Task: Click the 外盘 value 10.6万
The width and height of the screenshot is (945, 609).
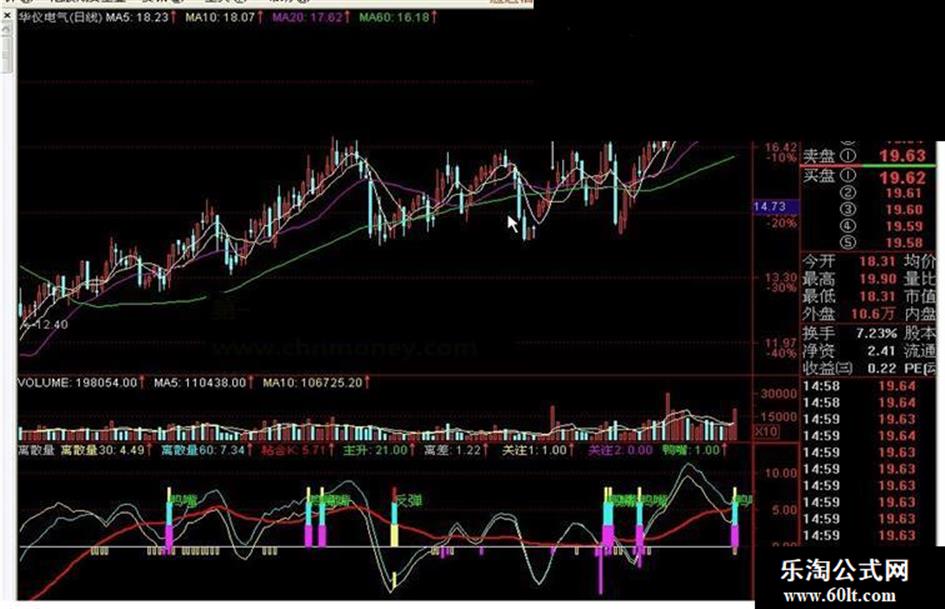Action: [x=873, y=314]
